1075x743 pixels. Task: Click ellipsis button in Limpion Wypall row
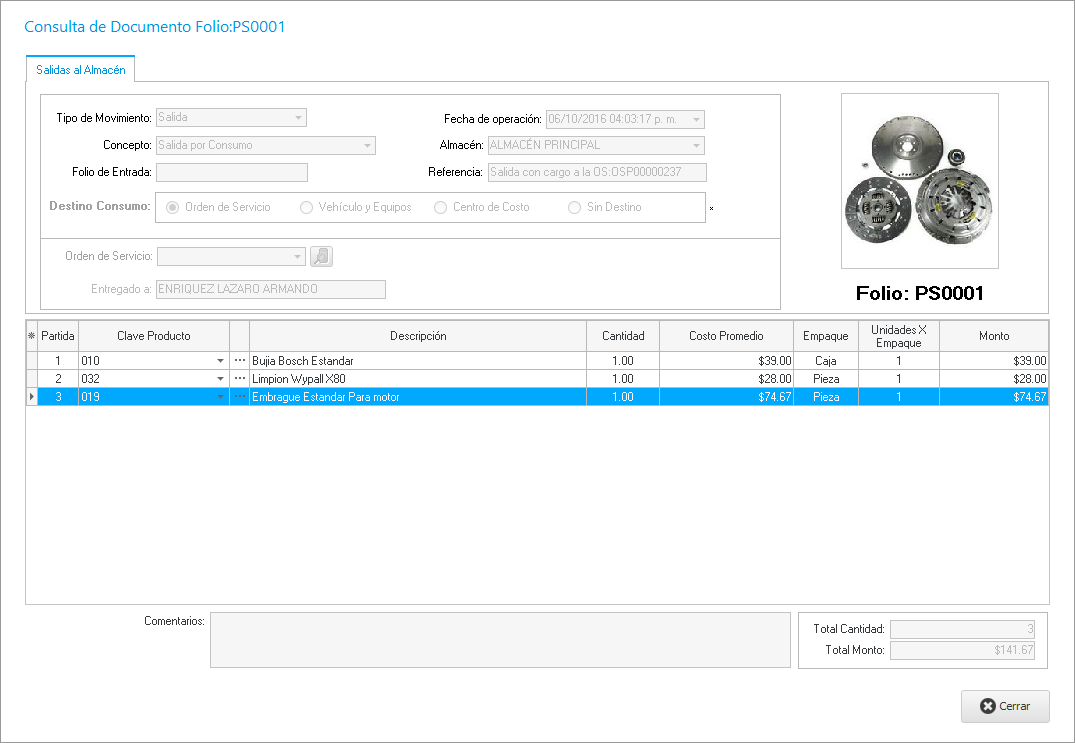pyautogui.click(x=239, y=379)
